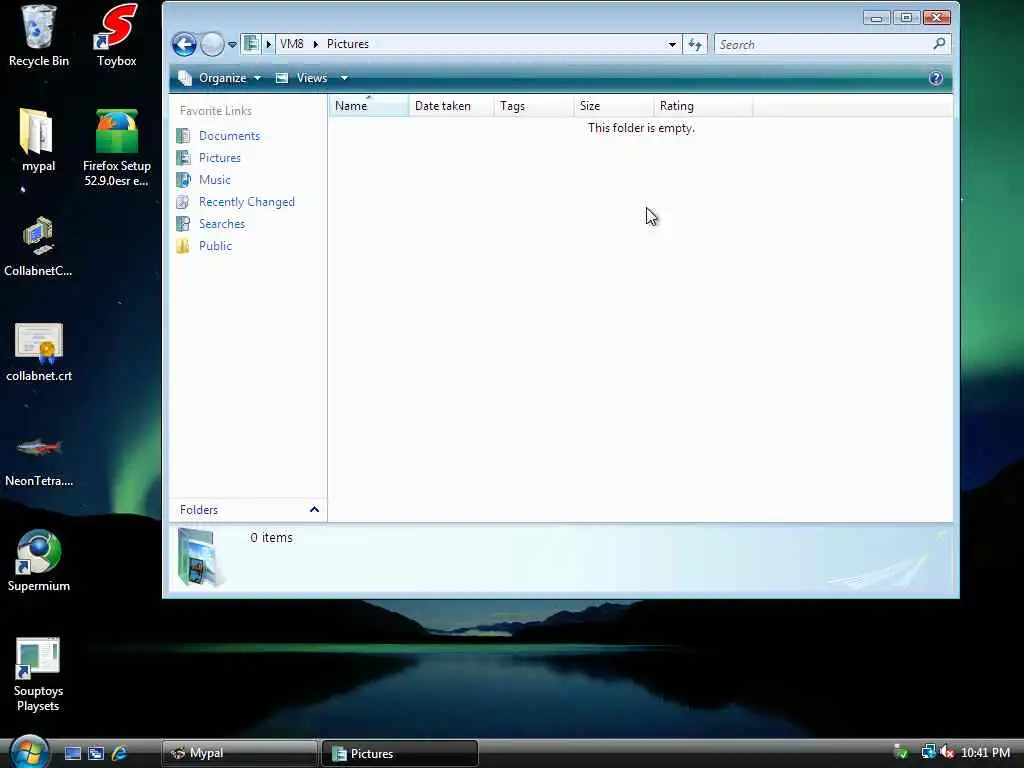Open Help with the question mark icon
The height and width of the screenshot is (768, 1024).
click(936, 78)
